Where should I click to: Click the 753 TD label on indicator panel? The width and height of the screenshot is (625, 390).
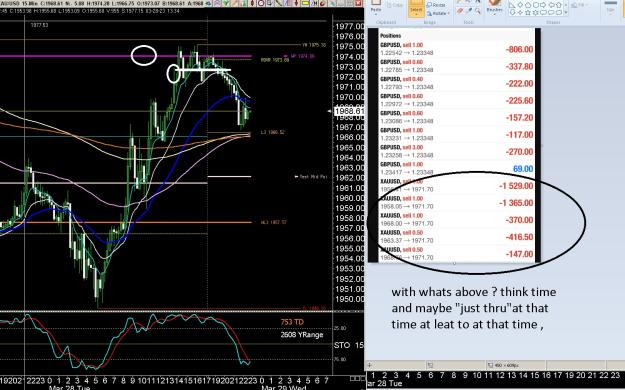click(x=292, y=322)
